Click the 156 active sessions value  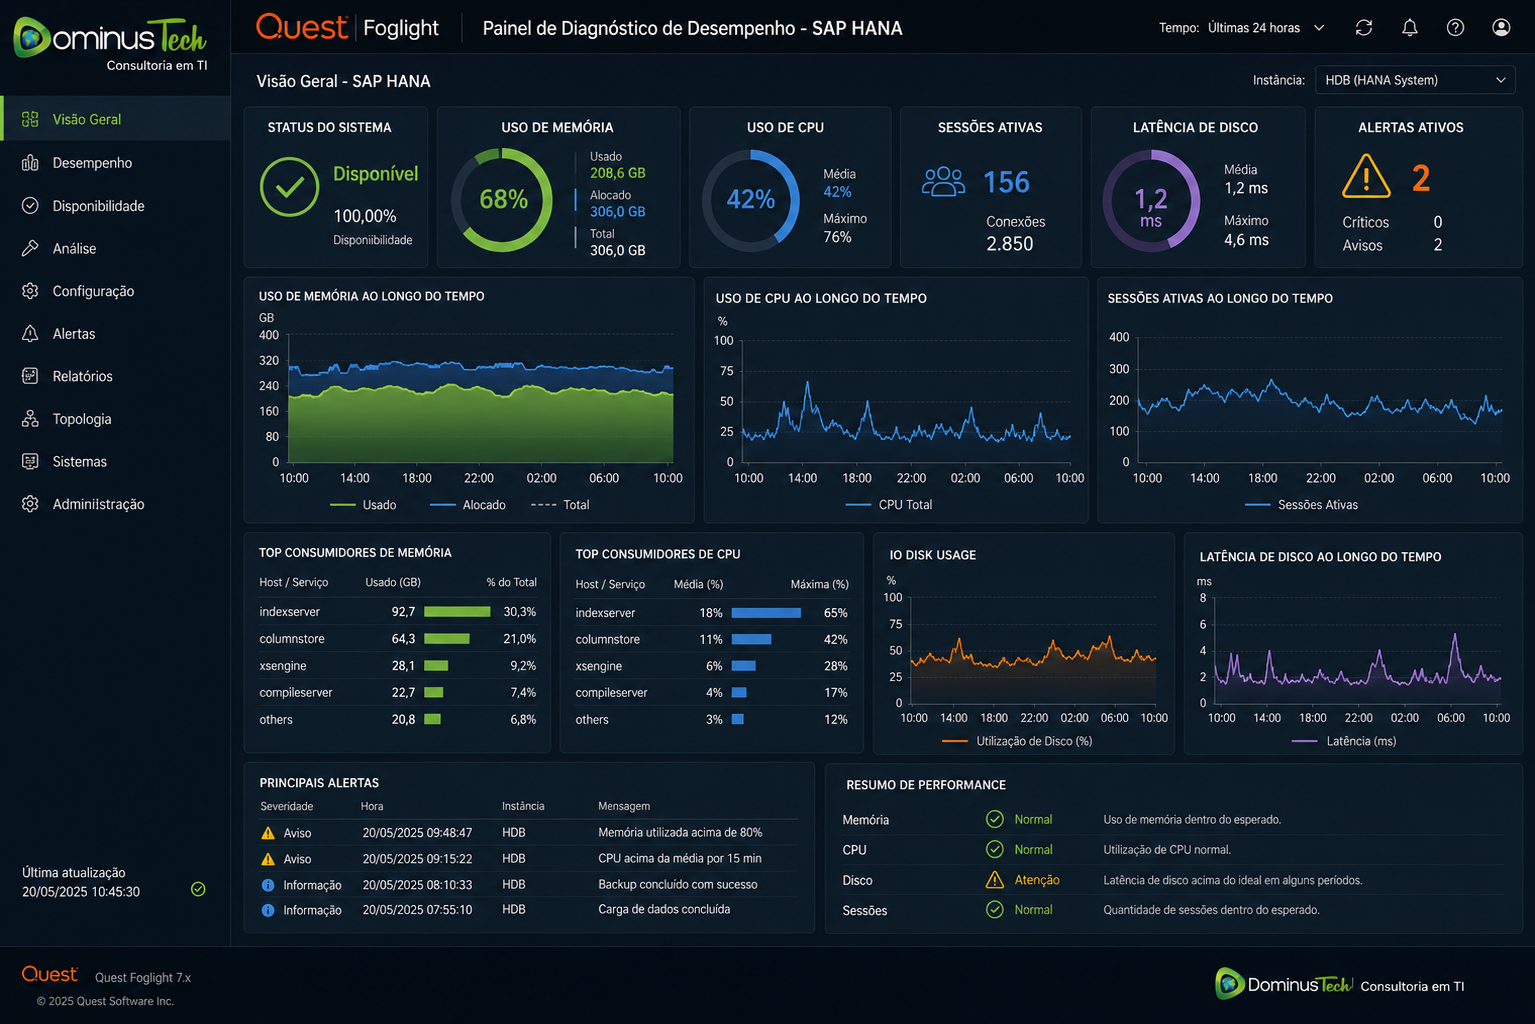1006,182
